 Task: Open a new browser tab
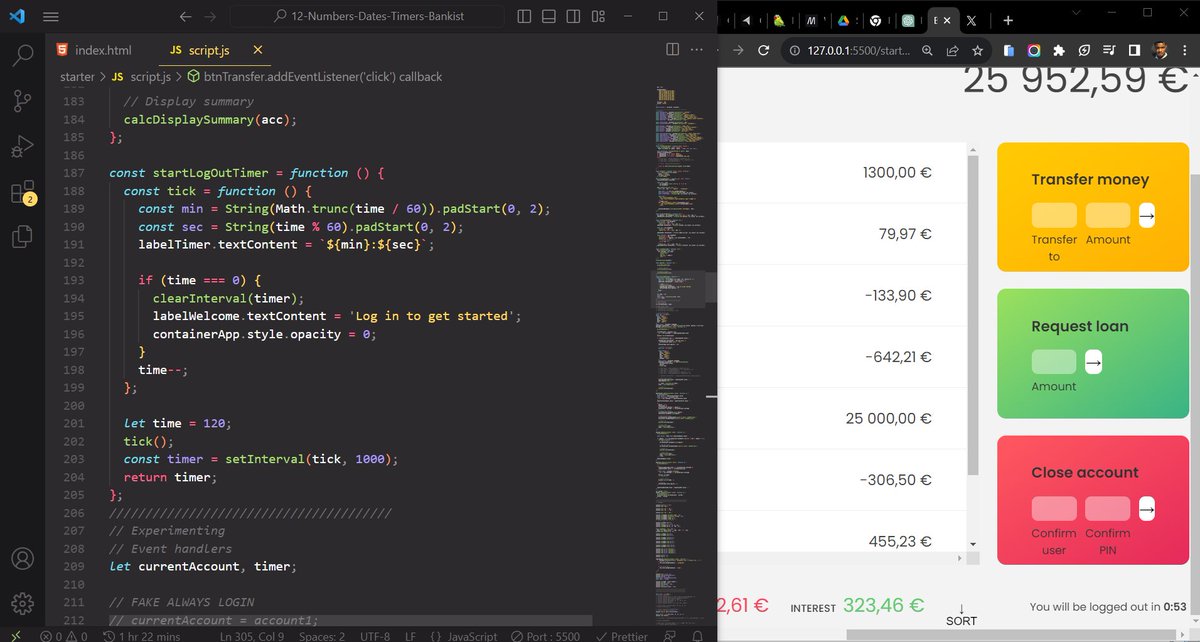tap(1008, 20)
